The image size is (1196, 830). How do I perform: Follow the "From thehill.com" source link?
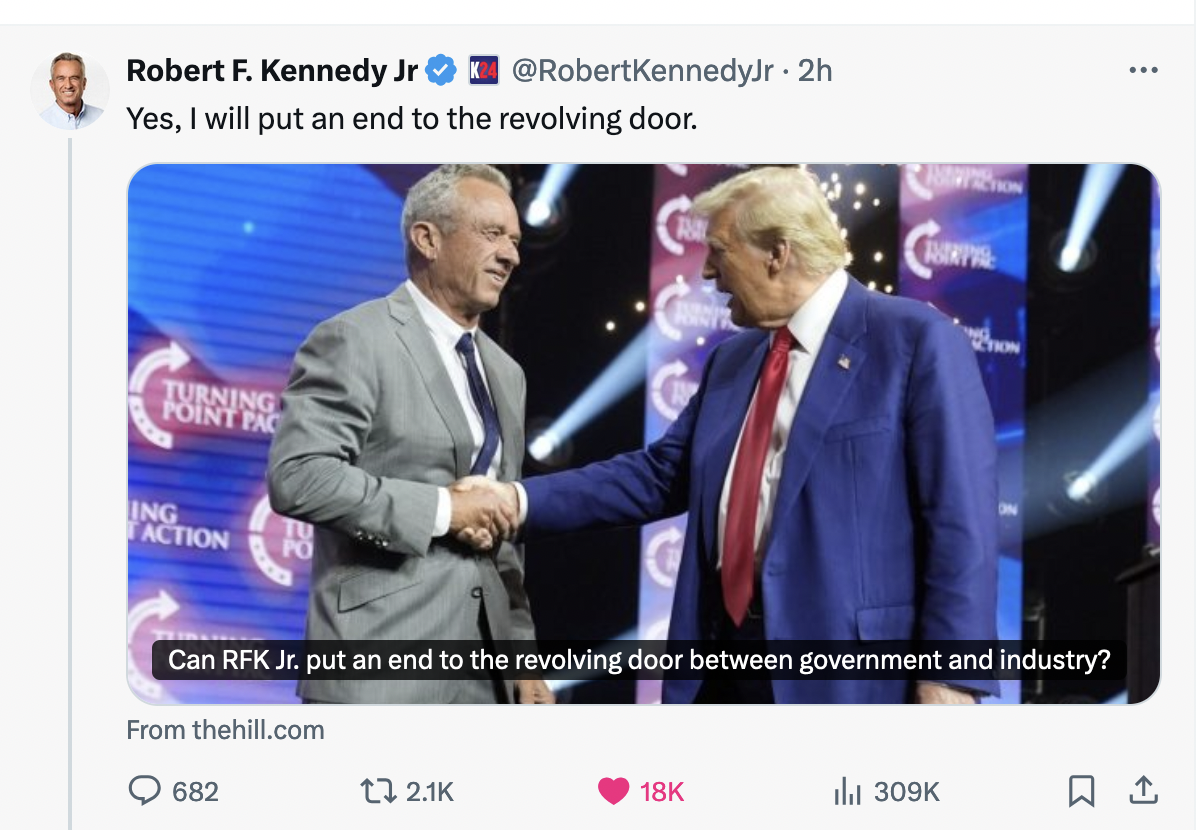point(225,730)
